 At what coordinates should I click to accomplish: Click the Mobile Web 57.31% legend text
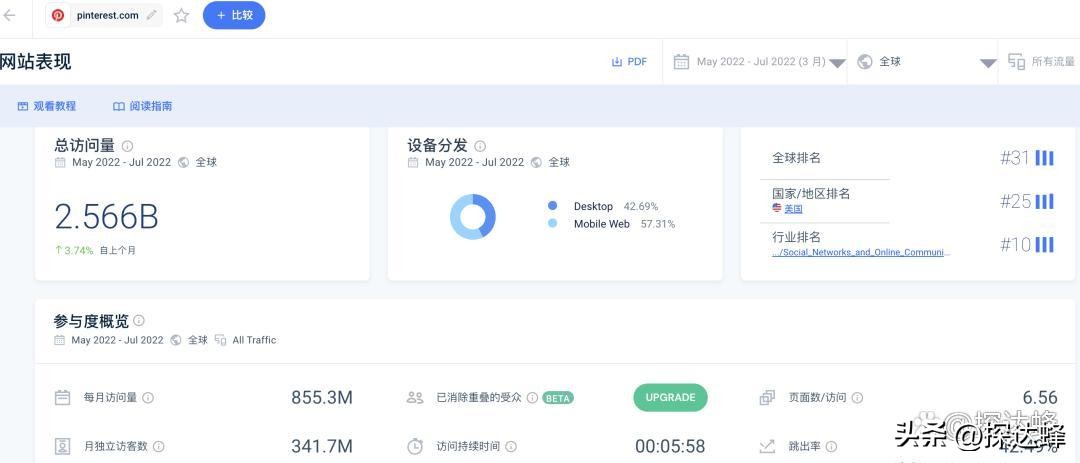[x=624, y=224]
